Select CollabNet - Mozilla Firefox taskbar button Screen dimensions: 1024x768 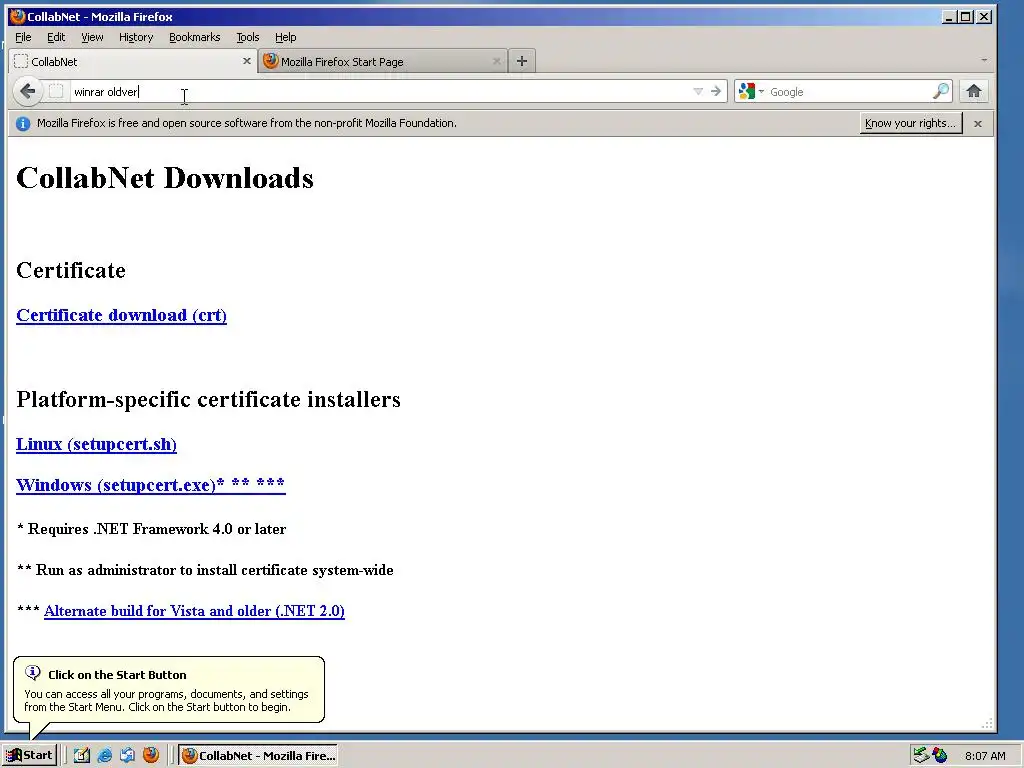259,756
